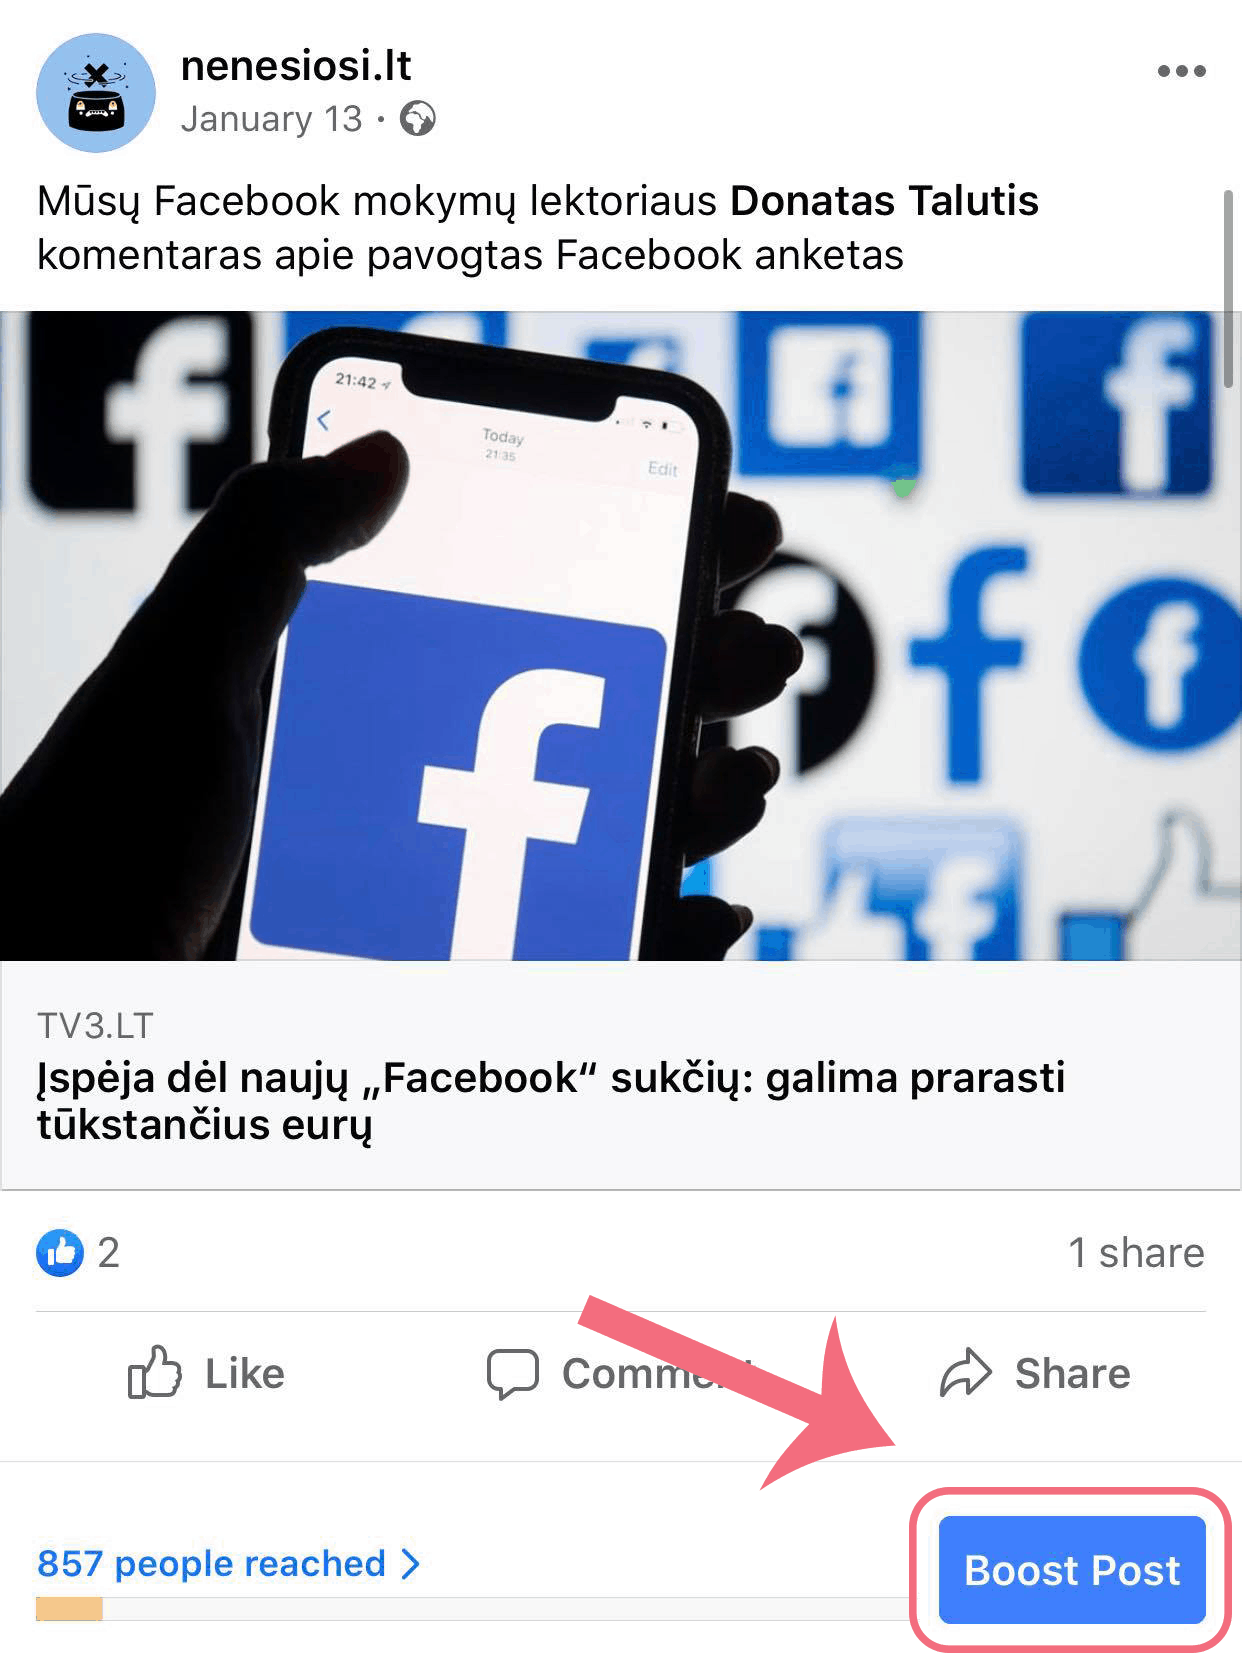The width and height of the screenshot is (1242, 1669).
Task: Click the thumbs-up Like icon
Action: (x=154, y=1372)
